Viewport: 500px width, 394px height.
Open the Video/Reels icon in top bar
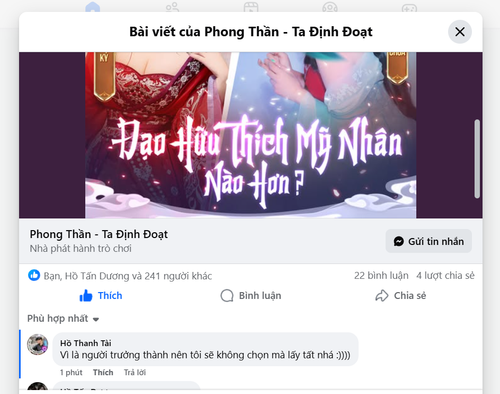[x=251, y=7]
